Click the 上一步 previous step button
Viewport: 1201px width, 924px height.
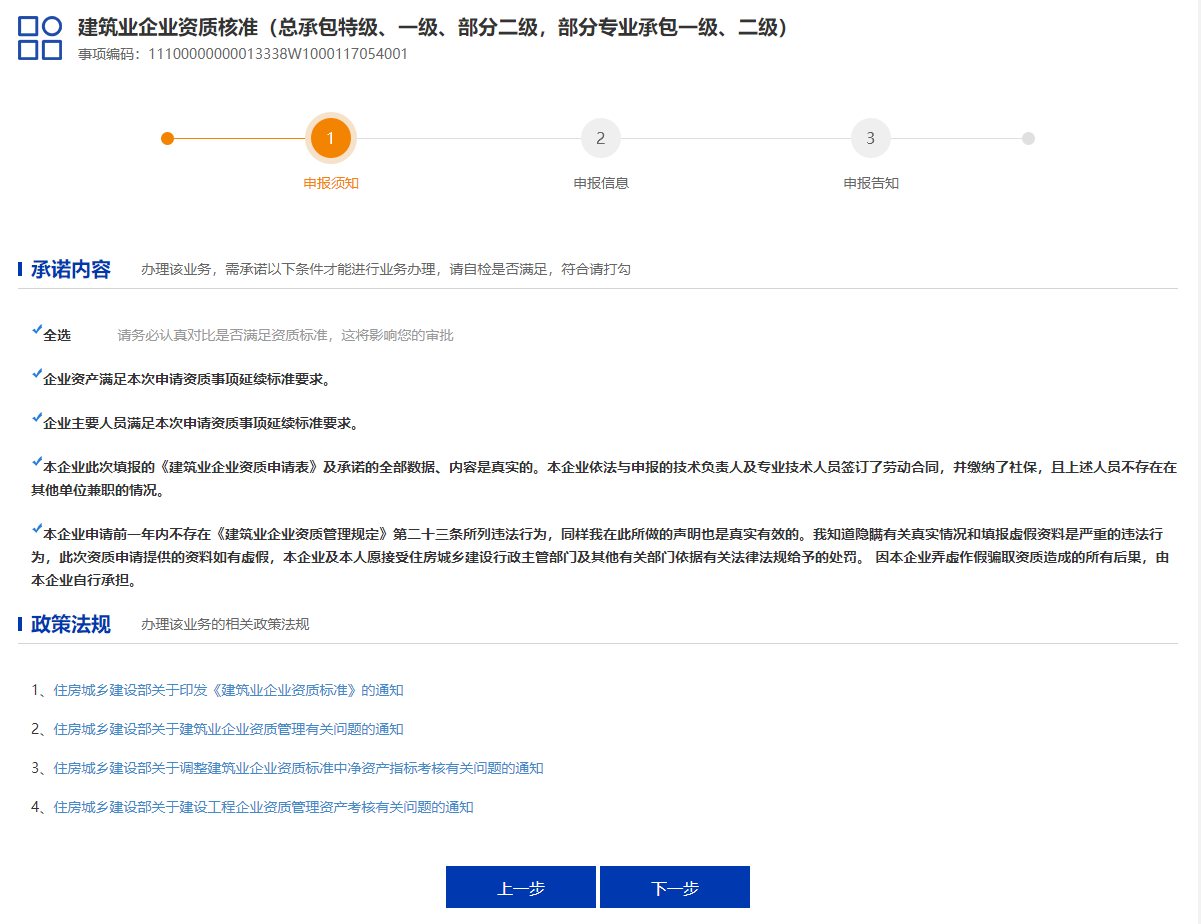click(521, 887)
